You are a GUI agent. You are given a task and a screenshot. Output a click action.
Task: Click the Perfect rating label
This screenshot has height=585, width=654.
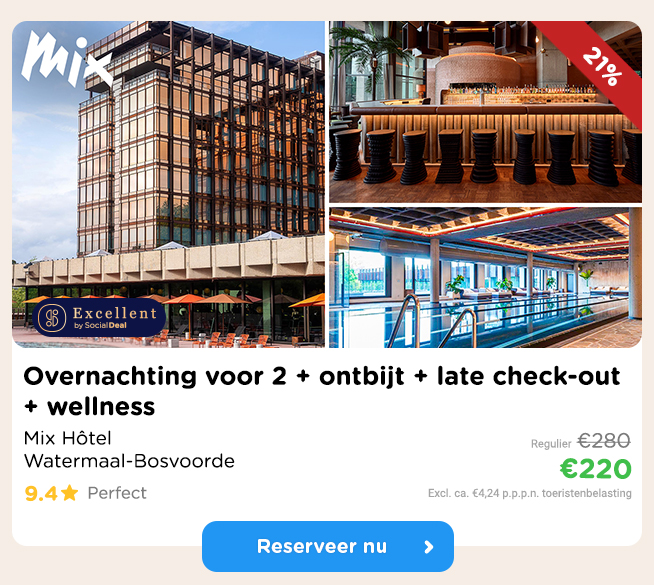point(117,493)
